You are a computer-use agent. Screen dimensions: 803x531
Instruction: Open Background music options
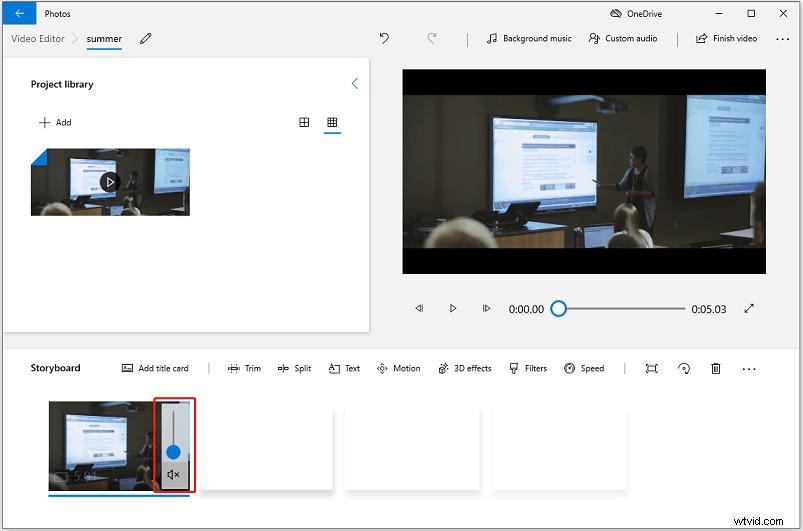coord(529,38)
